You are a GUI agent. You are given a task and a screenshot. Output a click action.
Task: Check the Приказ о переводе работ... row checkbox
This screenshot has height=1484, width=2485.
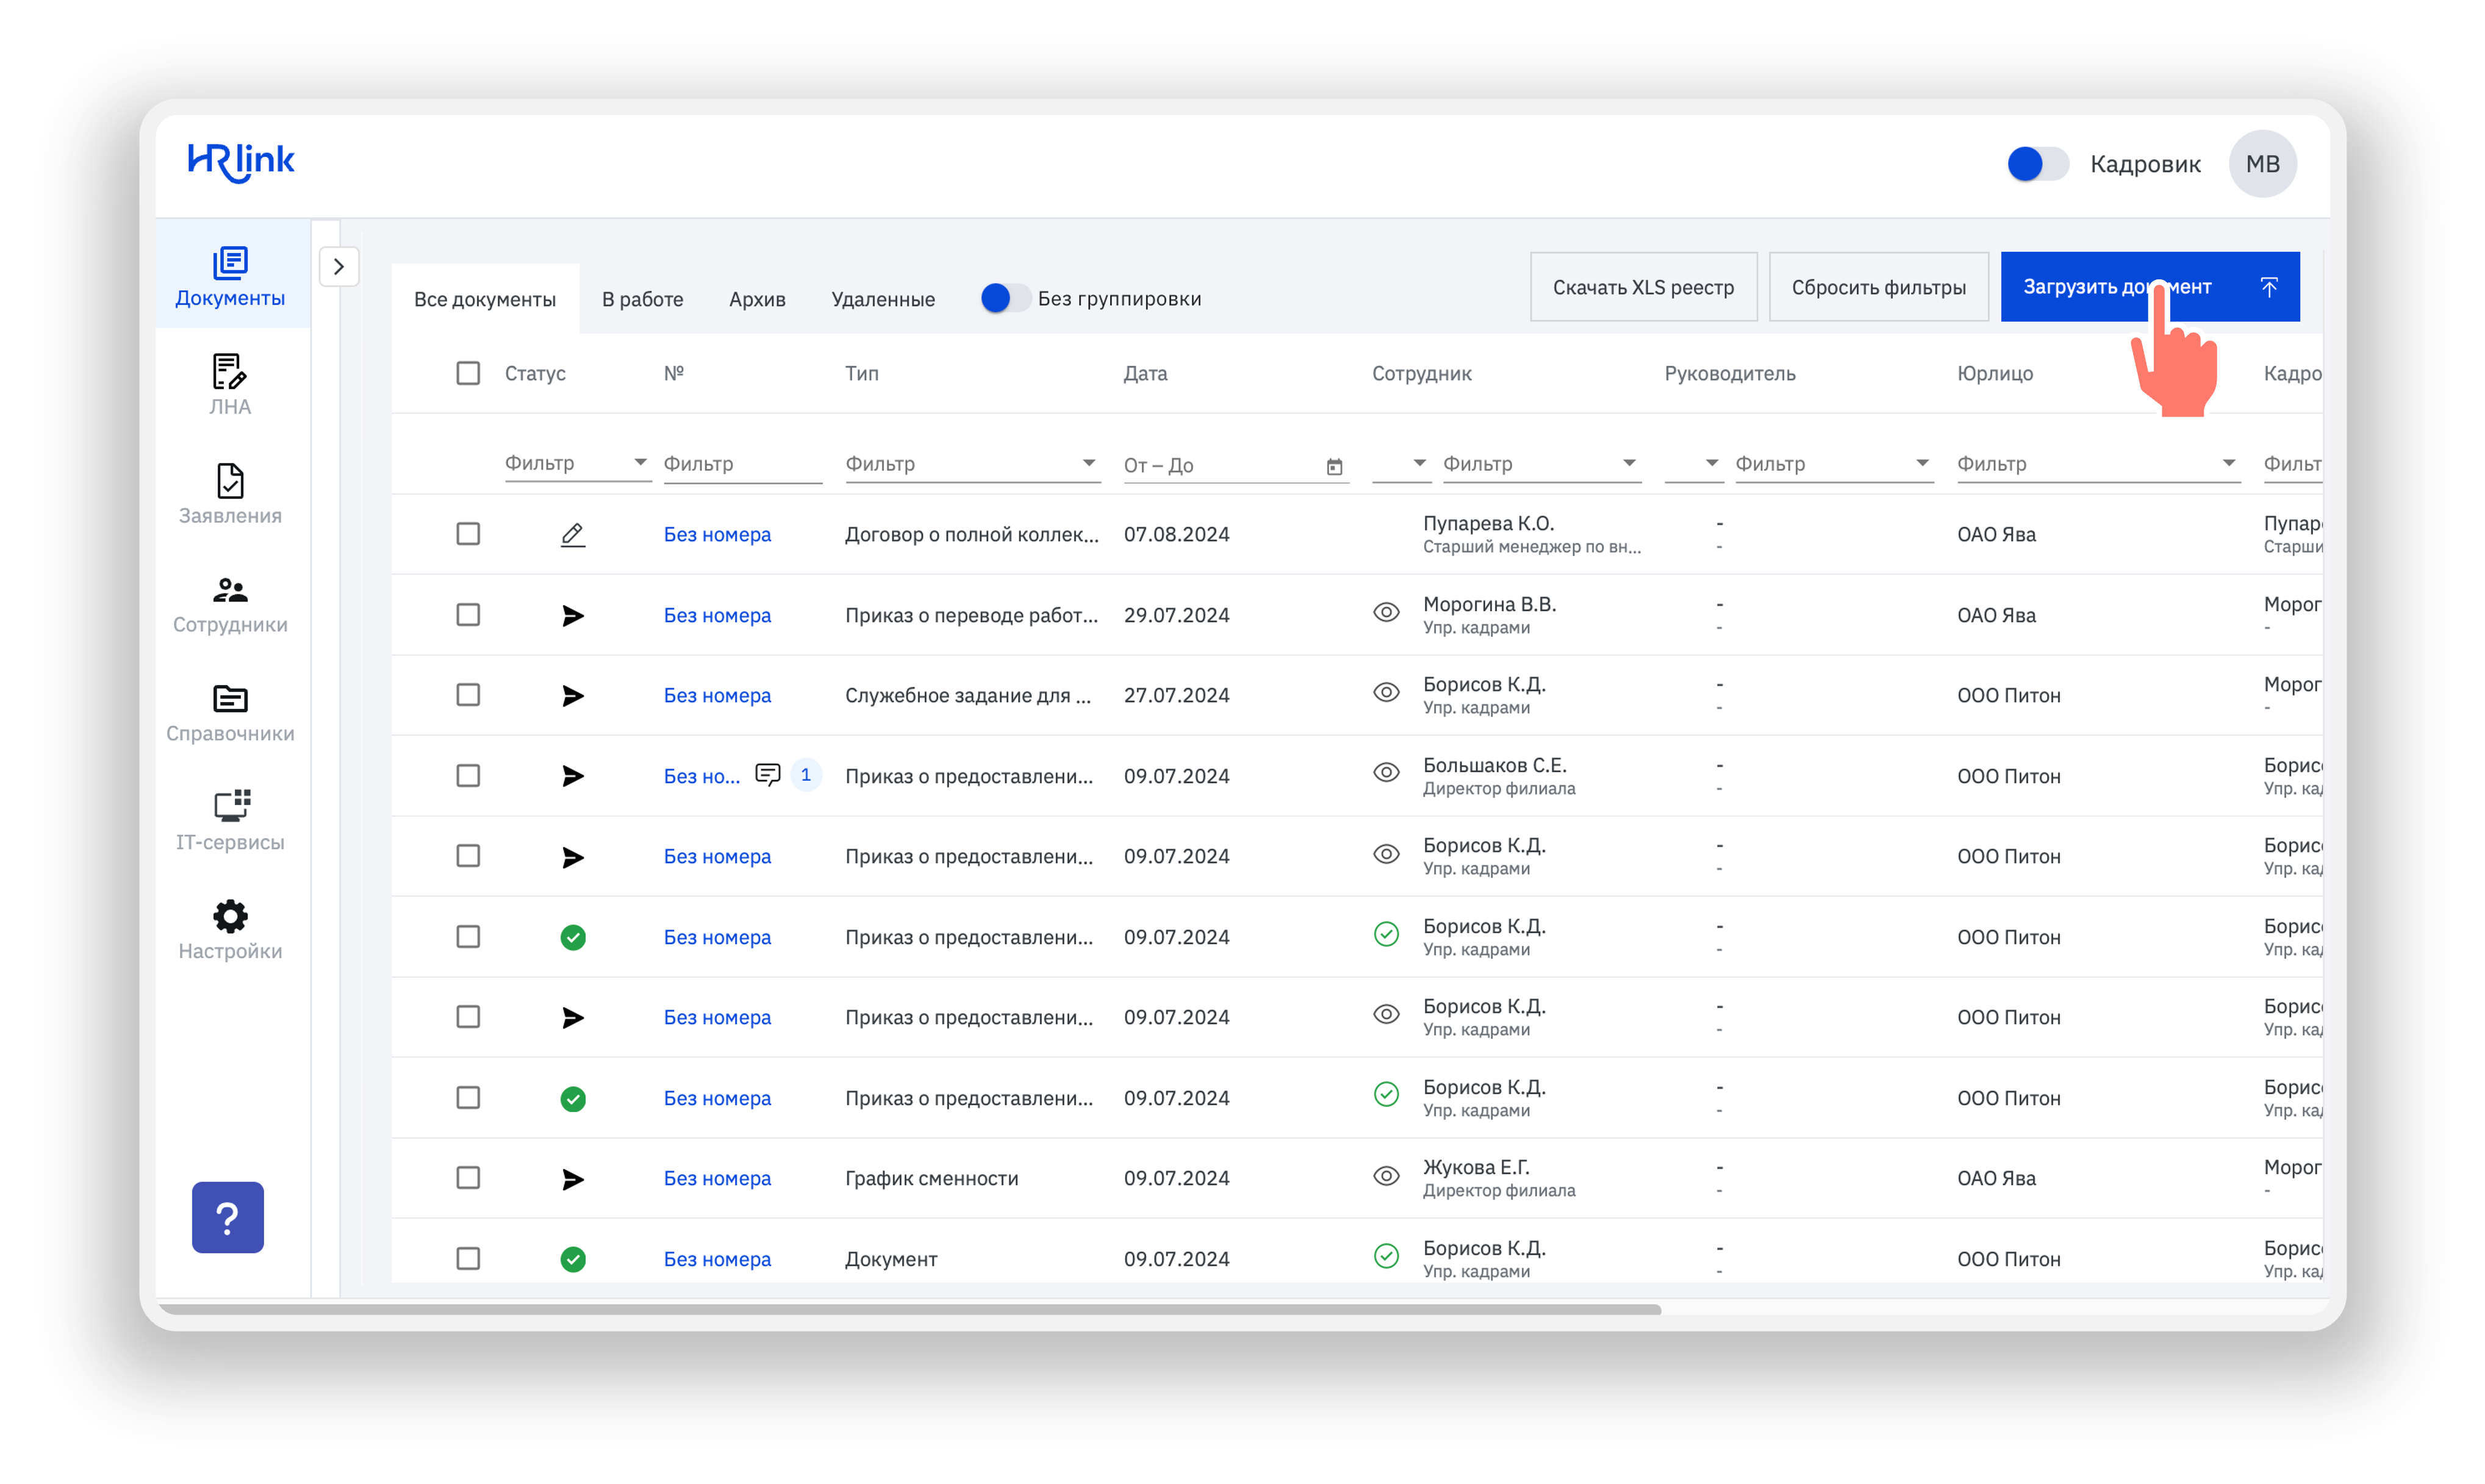pyautogui.click(x=468, y=615)
